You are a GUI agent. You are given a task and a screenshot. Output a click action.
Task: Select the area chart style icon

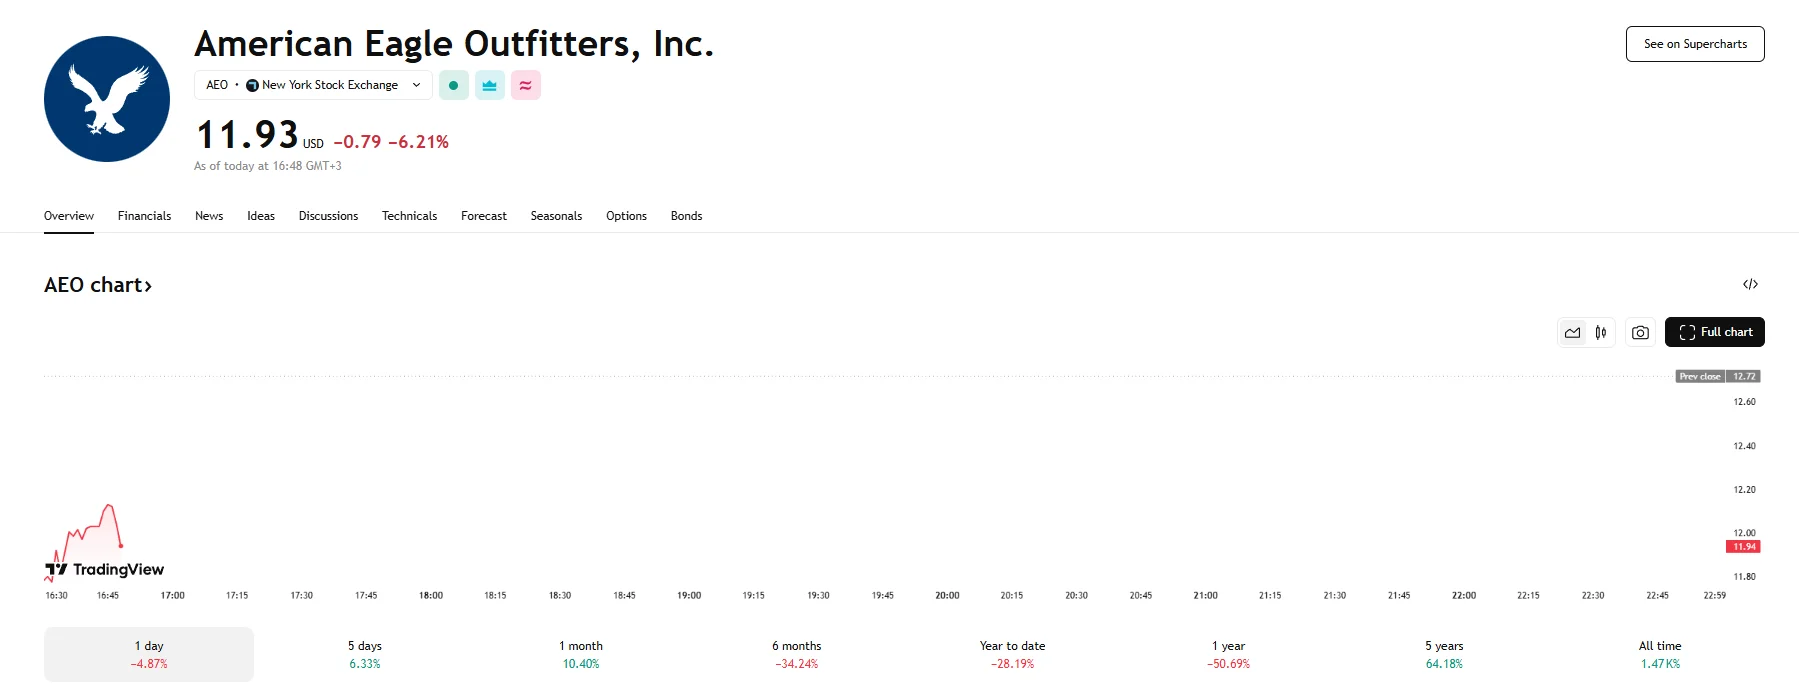click(1572, 332)
